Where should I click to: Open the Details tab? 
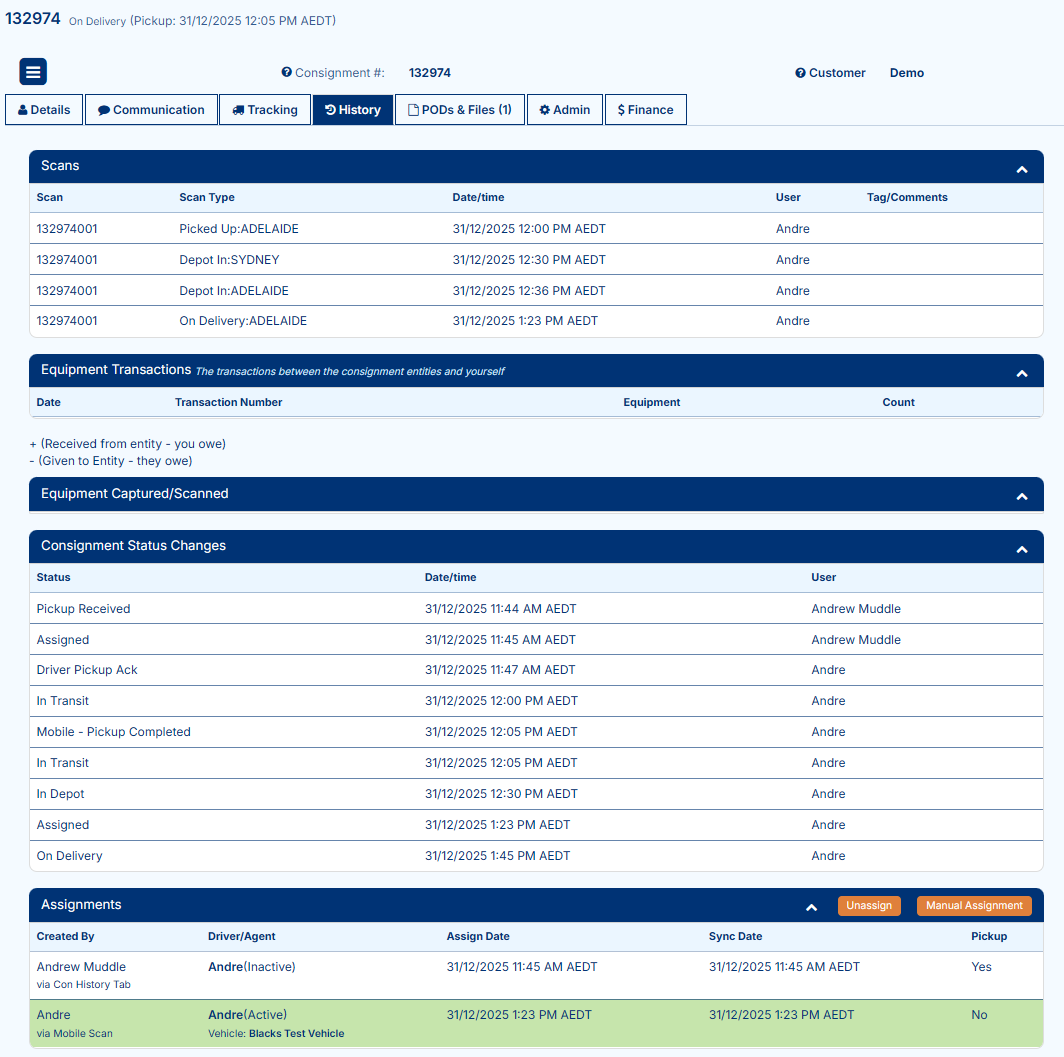point(44,110)
